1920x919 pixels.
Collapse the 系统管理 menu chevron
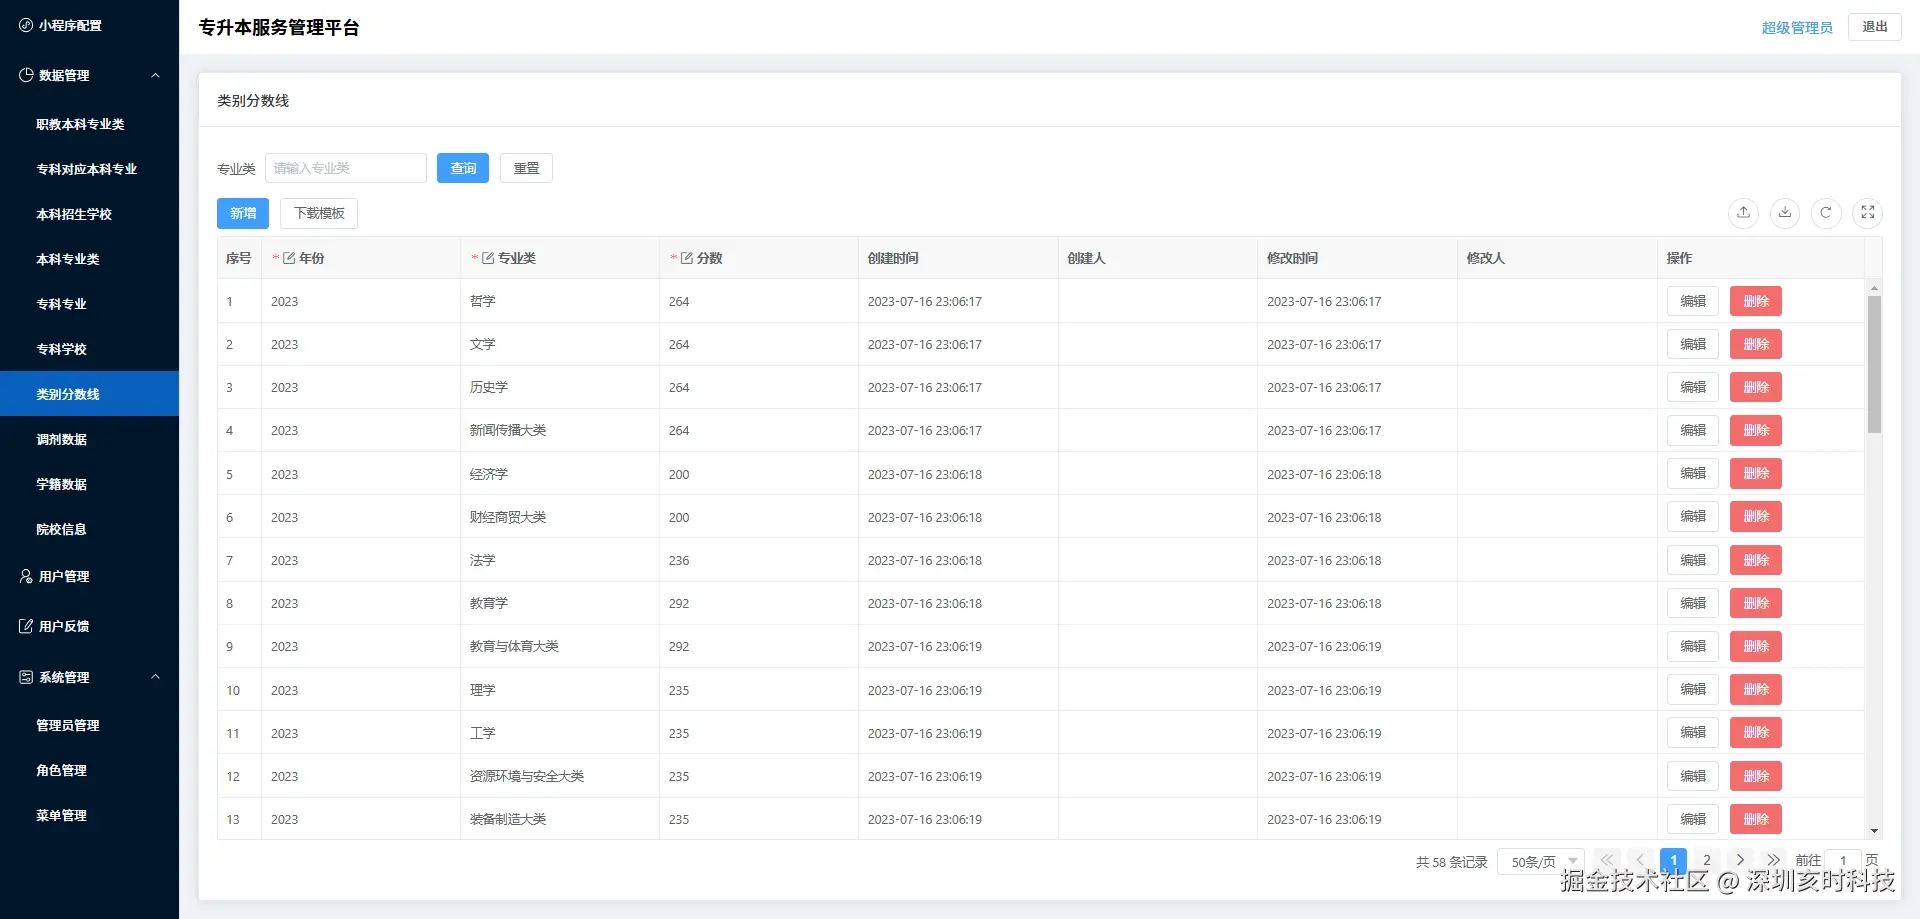pyautogui.click(x=155, y=677)
